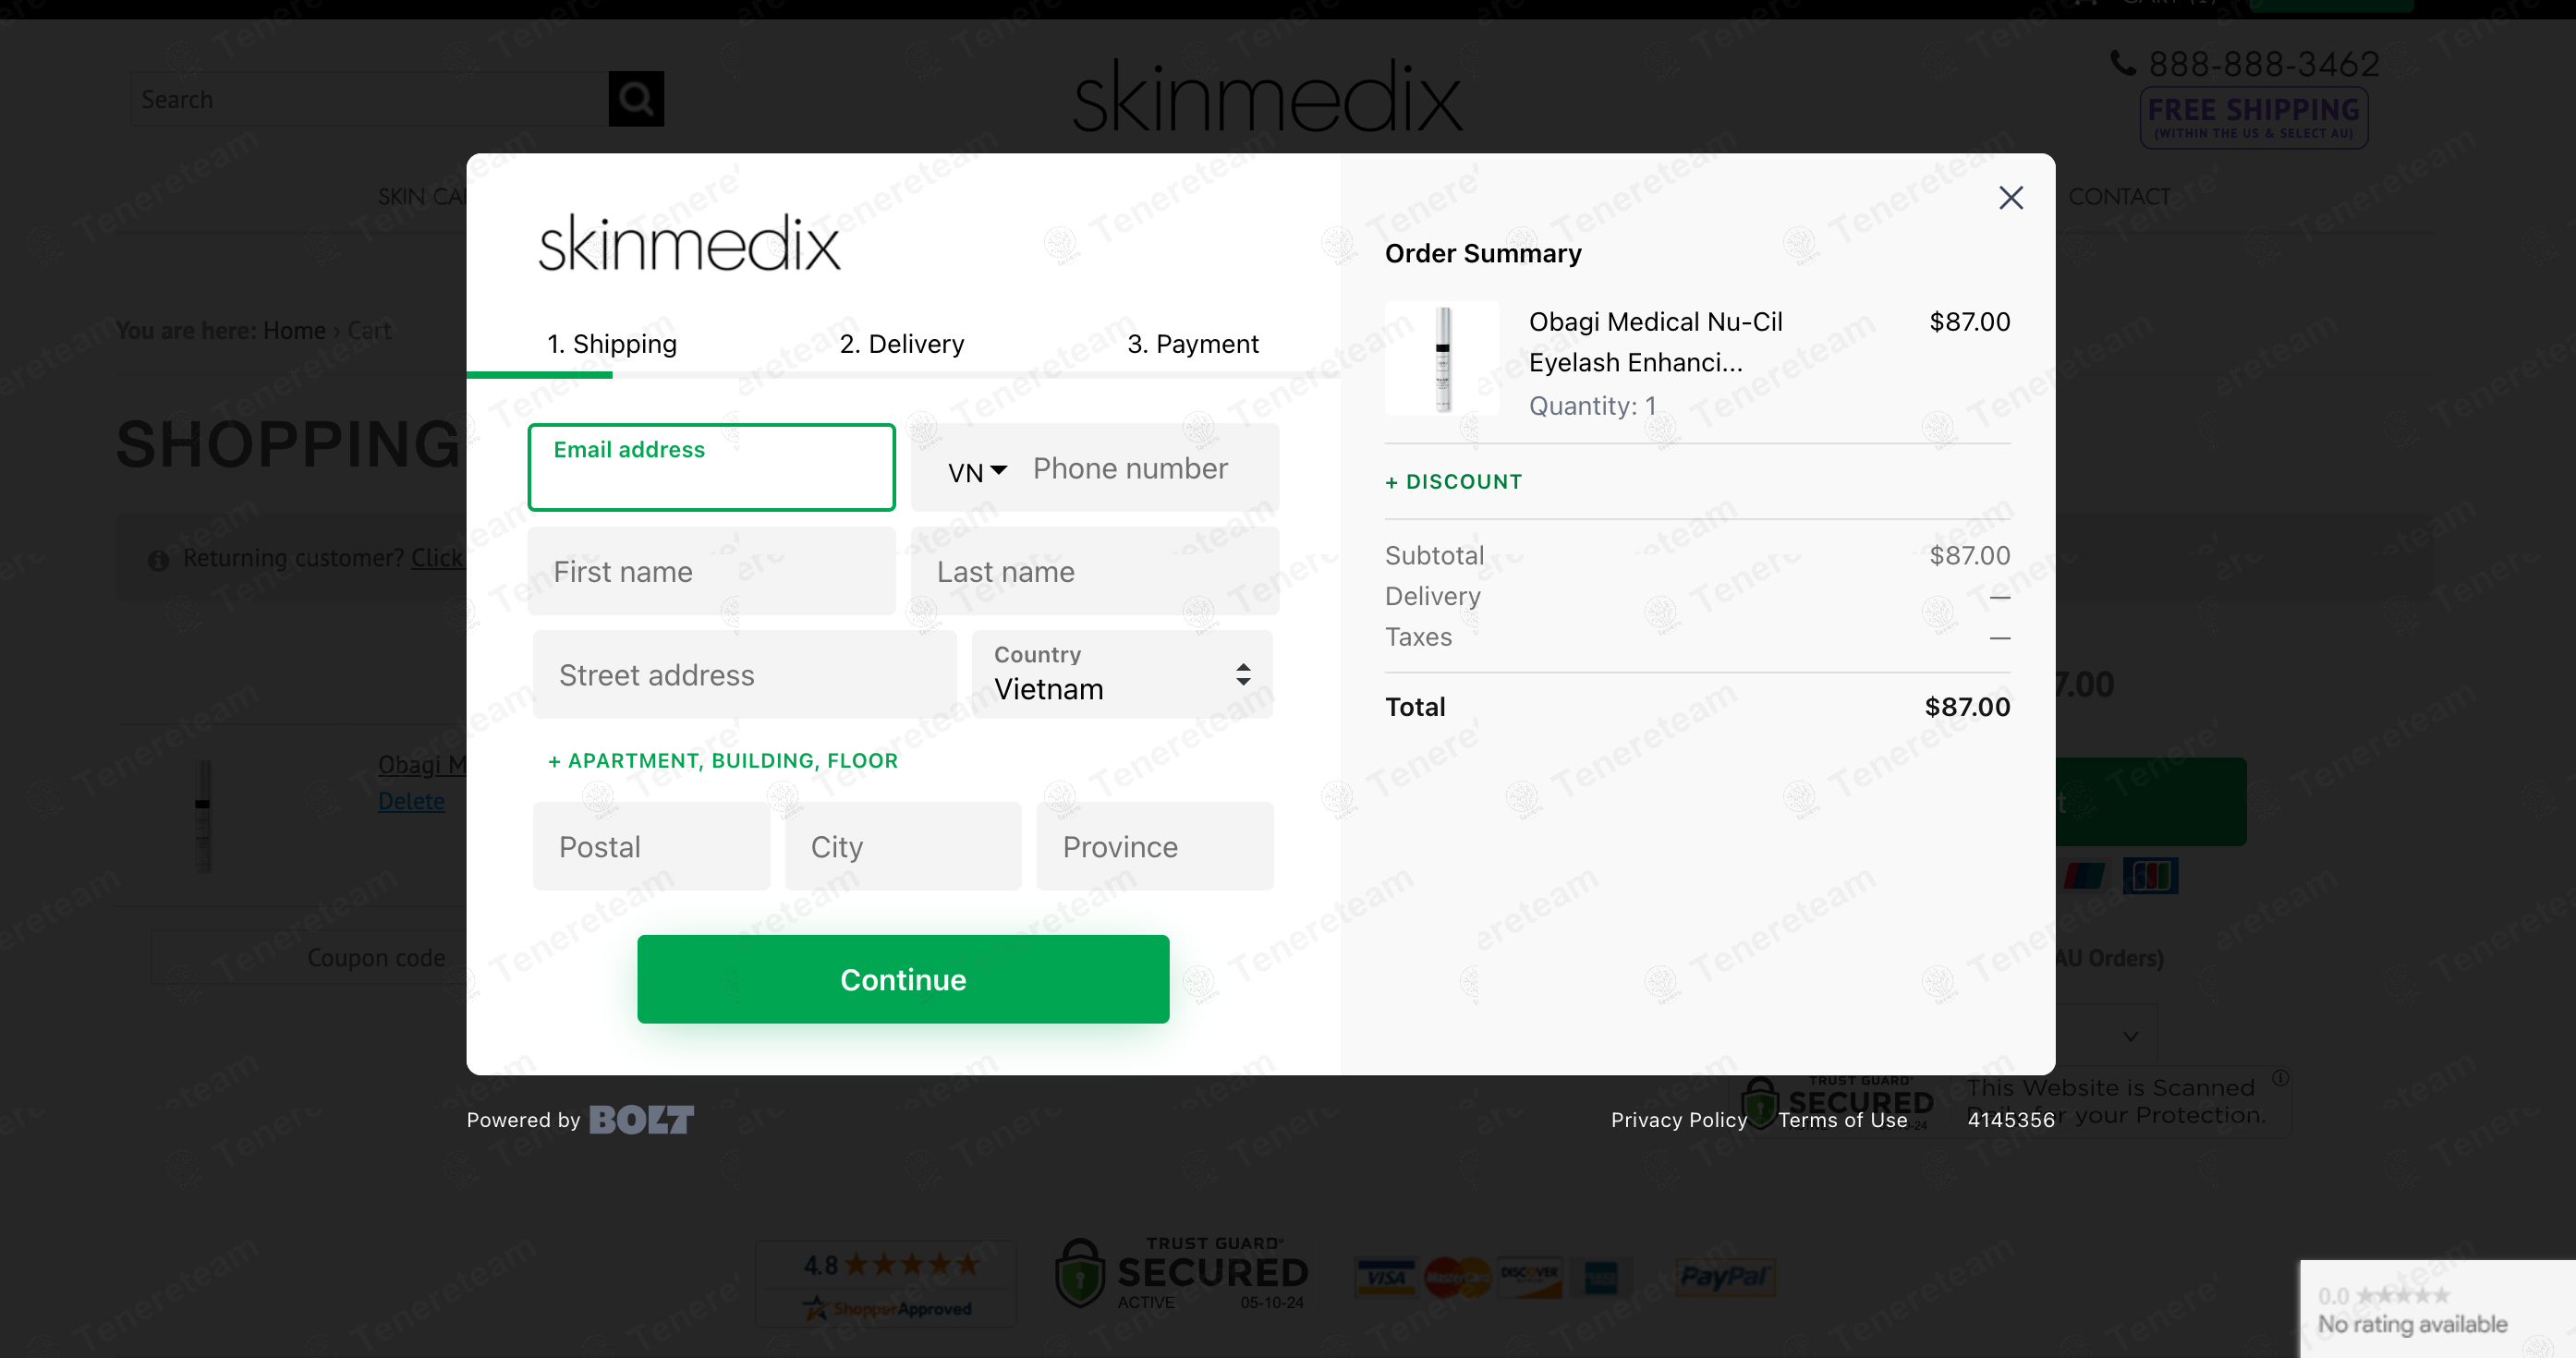
Task: Click the Home breadcrumb link
Action: [294, 331]
